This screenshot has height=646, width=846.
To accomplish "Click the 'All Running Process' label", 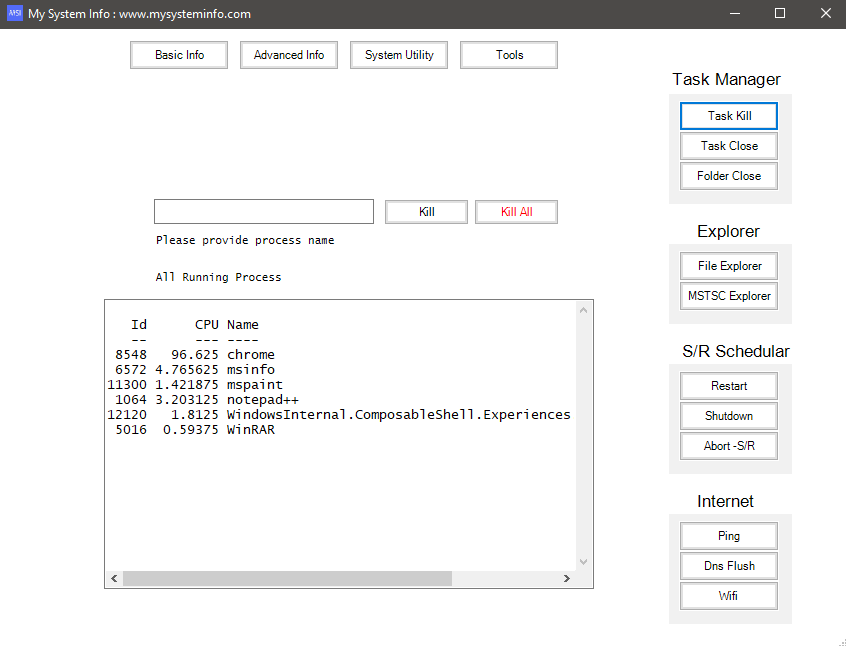I will (219, 277).
